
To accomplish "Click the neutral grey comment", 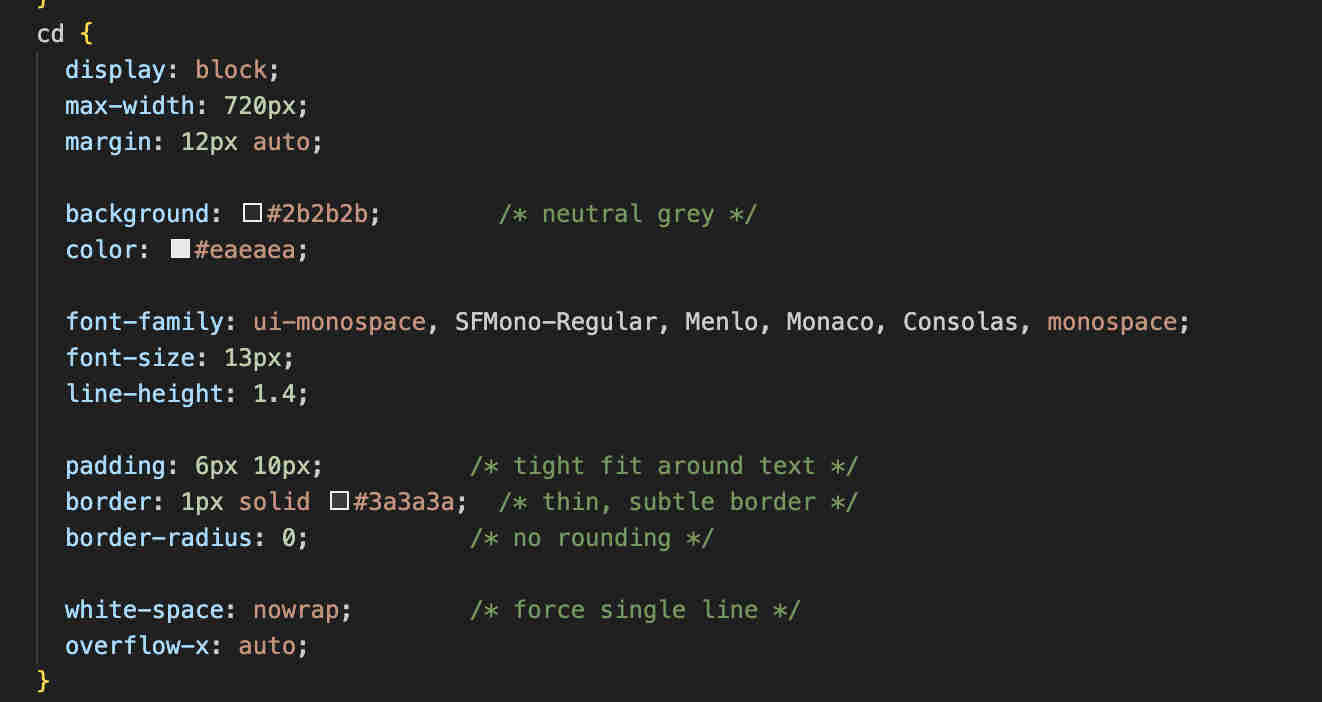I will [627, 214].
